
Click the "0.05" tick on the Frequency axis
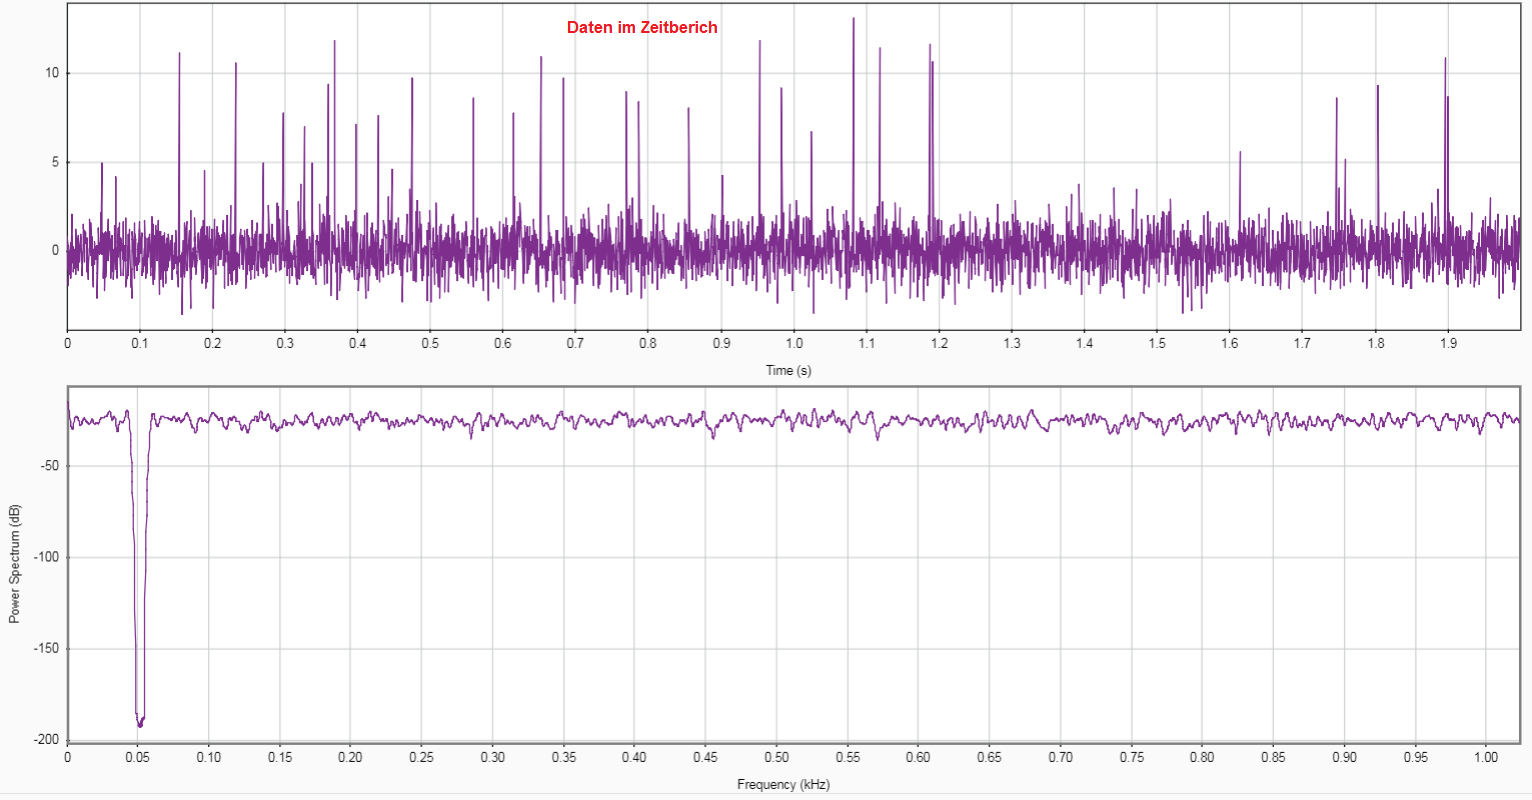(138, 757)
